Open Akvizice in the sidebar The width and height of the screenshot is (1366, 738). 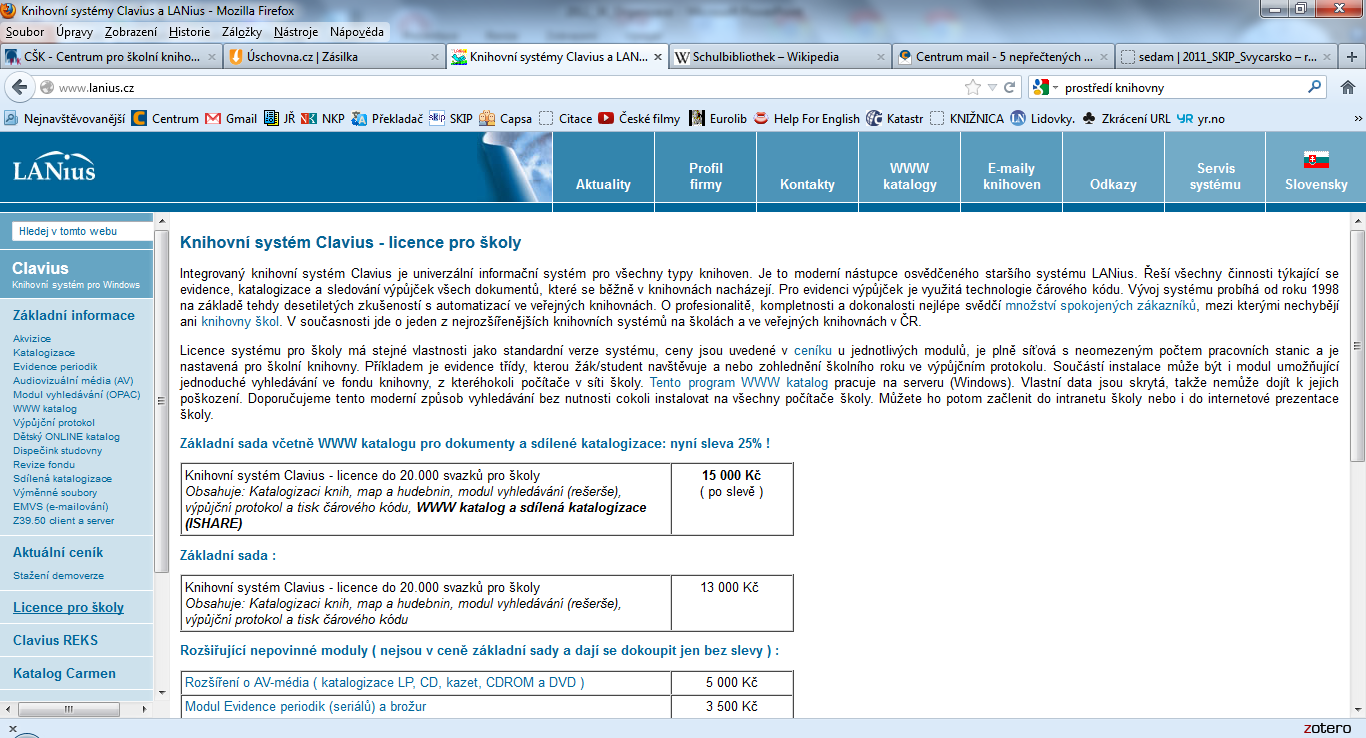(32, 339)
